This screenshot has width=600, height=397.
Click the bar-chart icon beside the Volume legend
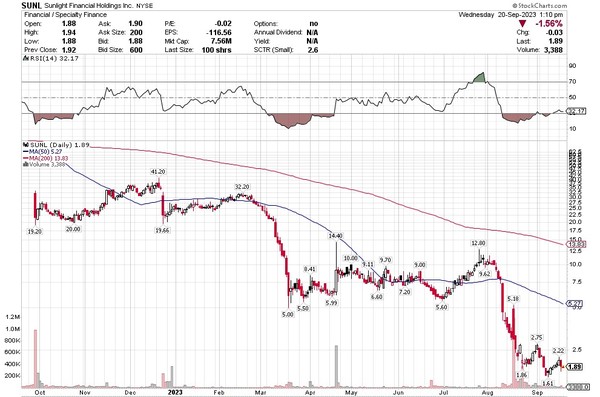pos(26,164)
